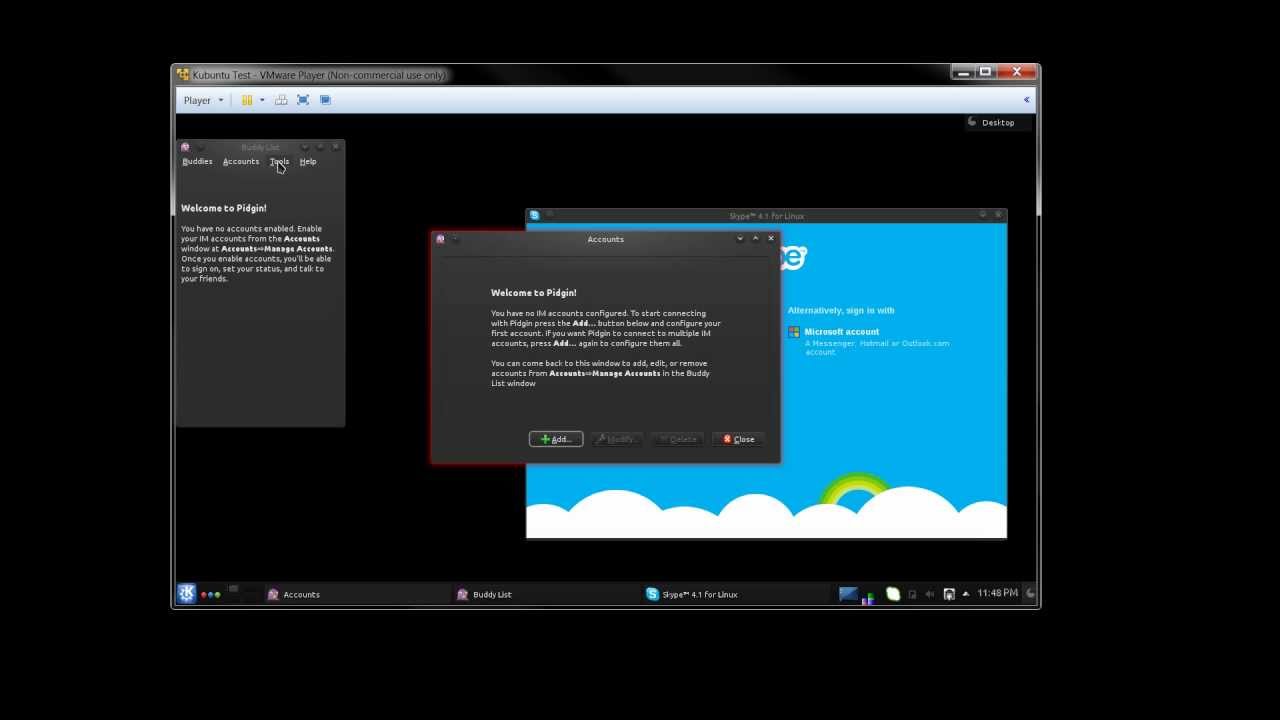
Task: Click the double-chevron icon at VMware toolbar right
Action: (x=1026, y=100)
